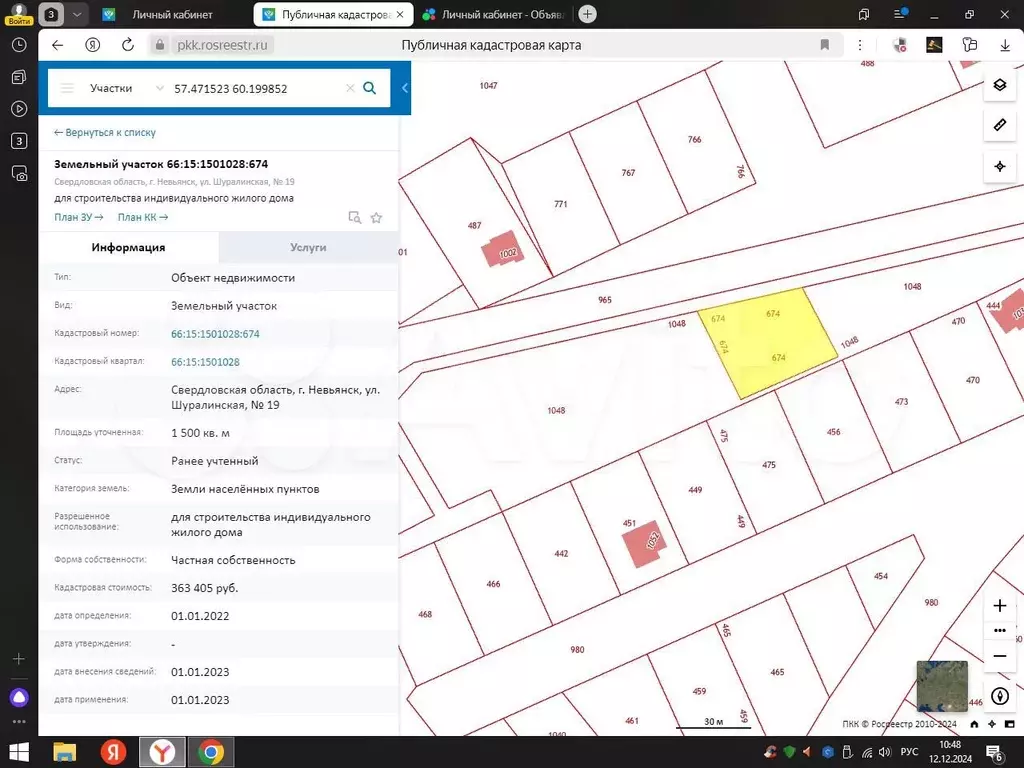Image resolution: width=1024 pixels, height=768 pixels.
Task: Open cadastral number 66:15:1501028:674 link
Action: pyautogui.click(x=216, y=334)
